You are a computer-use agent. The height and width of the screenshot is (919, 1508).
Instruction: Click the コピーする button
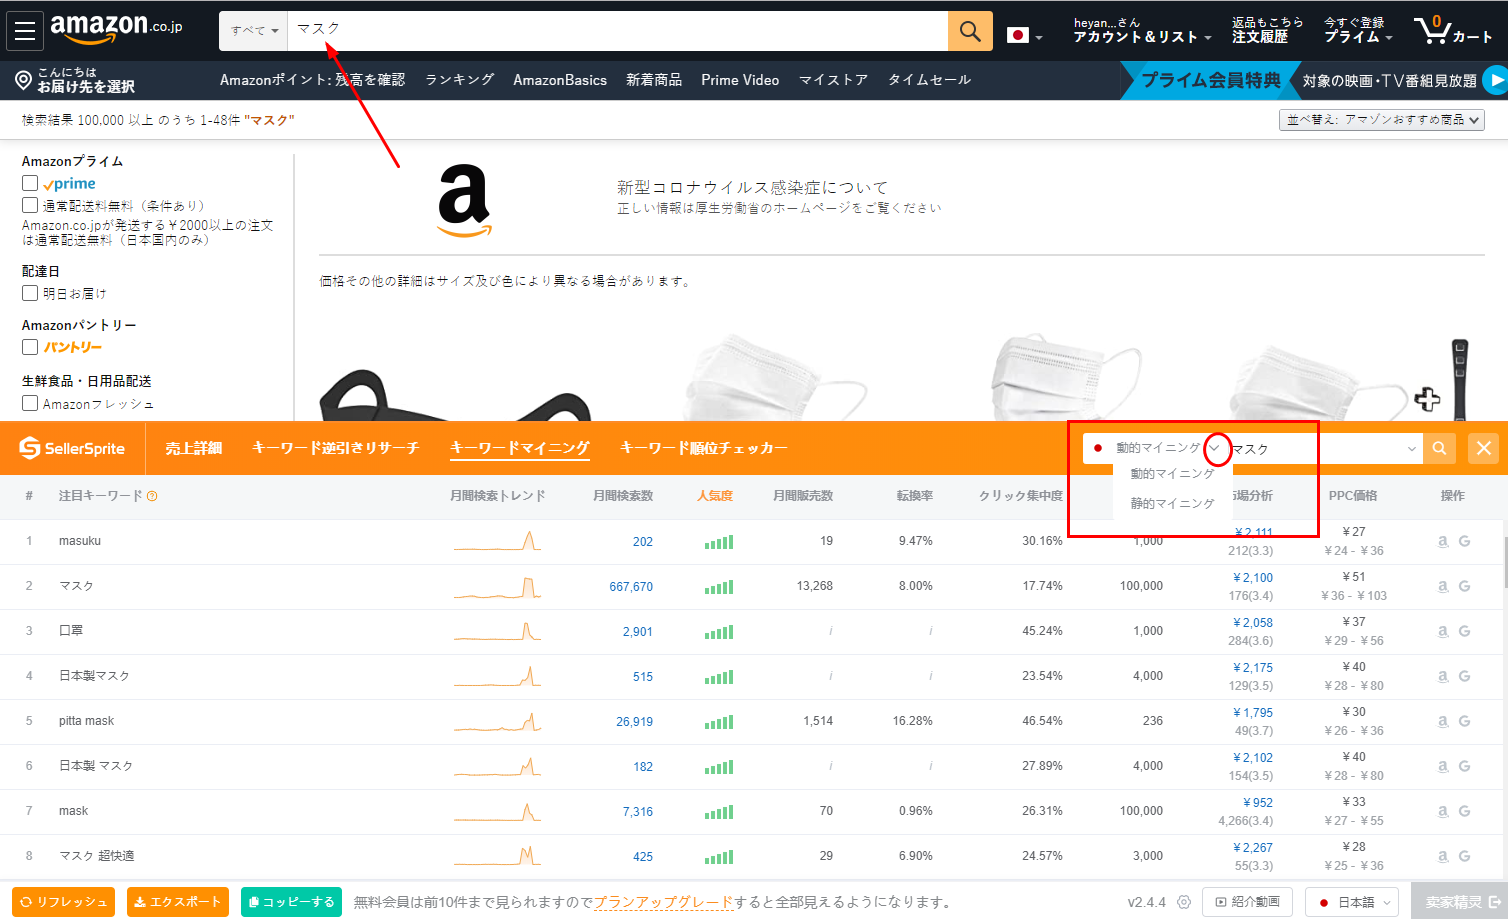291,902
